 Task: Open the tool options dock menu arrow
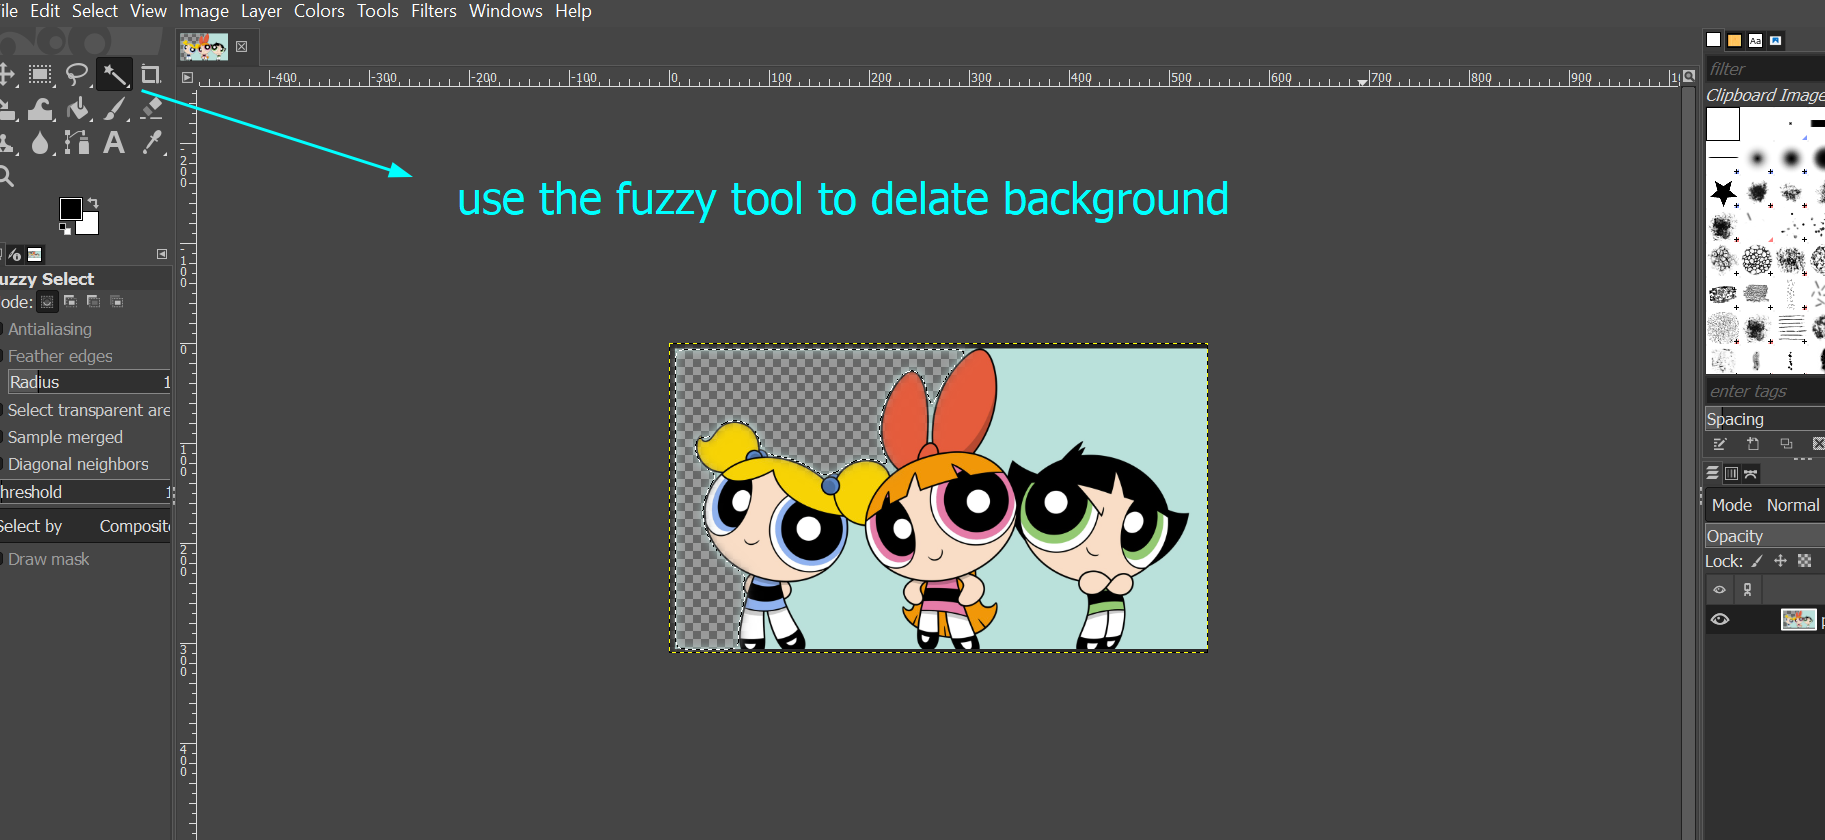pyautogui.click(x=162, y=254)
